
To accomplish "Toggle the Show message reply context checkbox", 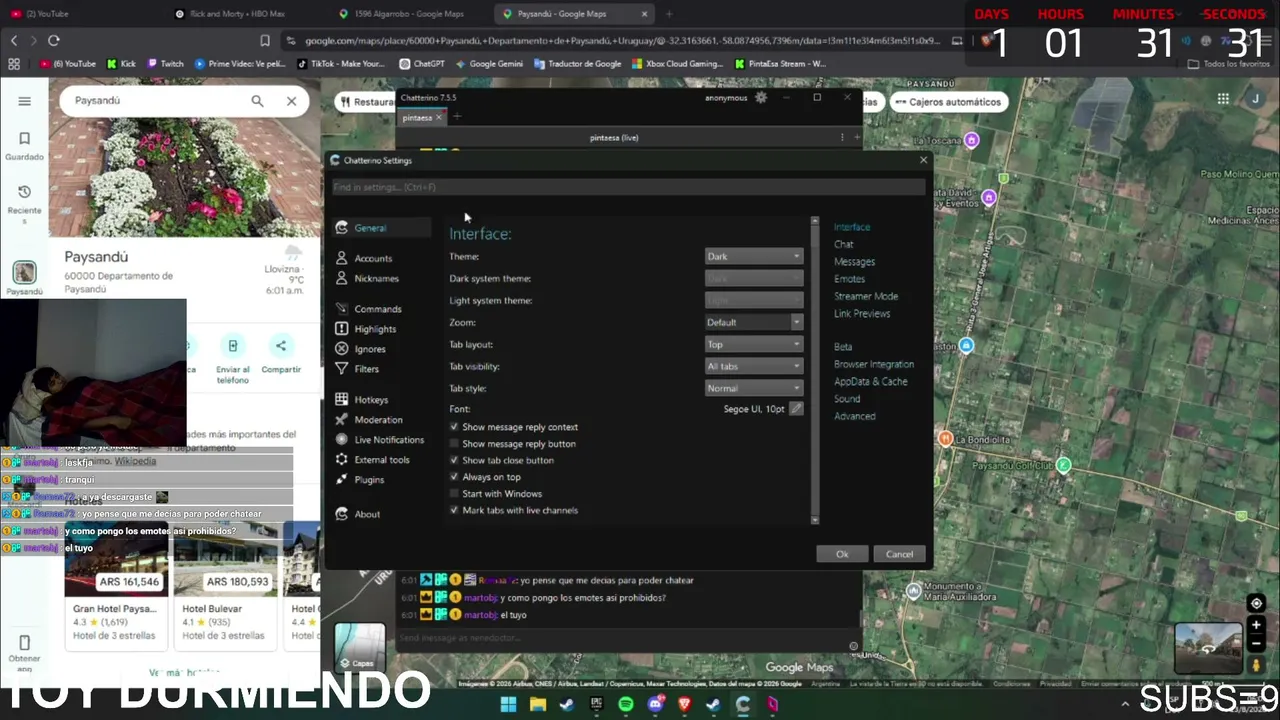I will pyautogui.click(x=454, y=427).
